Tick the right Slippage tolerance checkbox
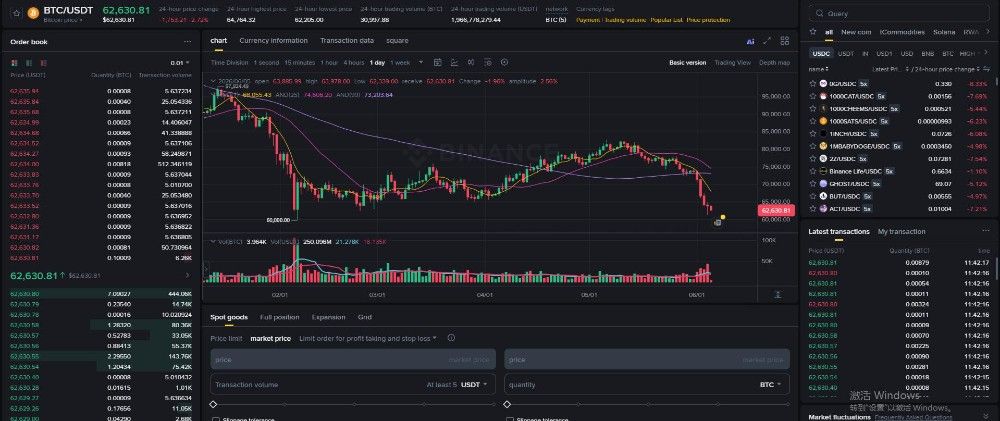The height and width of the screenshot is (421, 1000). pyautogui.click(x=510, y=419)
